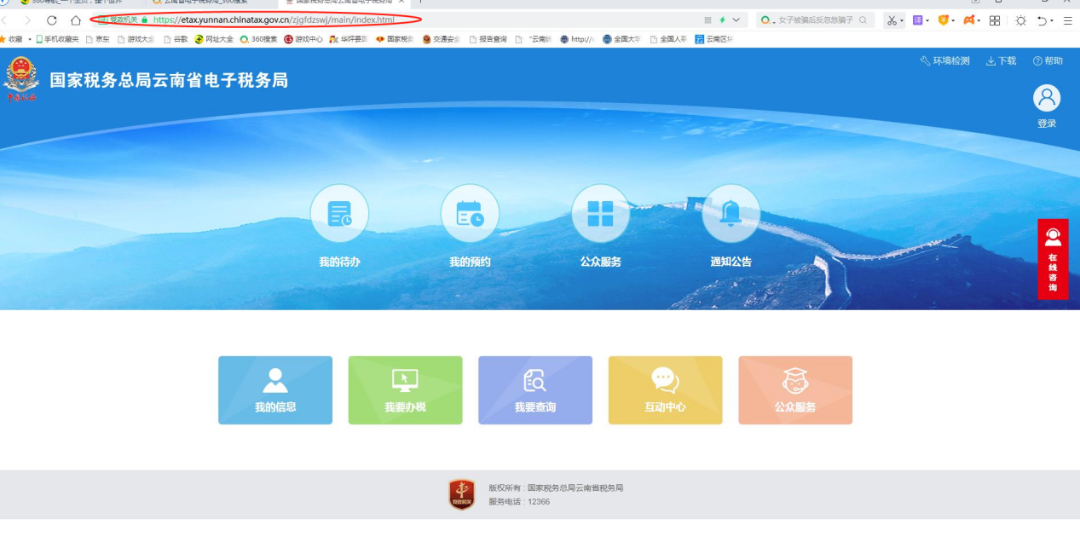Viewport: 1080px width, 559px height.
Task: Click the undo restore-tab arrow icon
Action: pyautogui.click(x=1042, y=21)
